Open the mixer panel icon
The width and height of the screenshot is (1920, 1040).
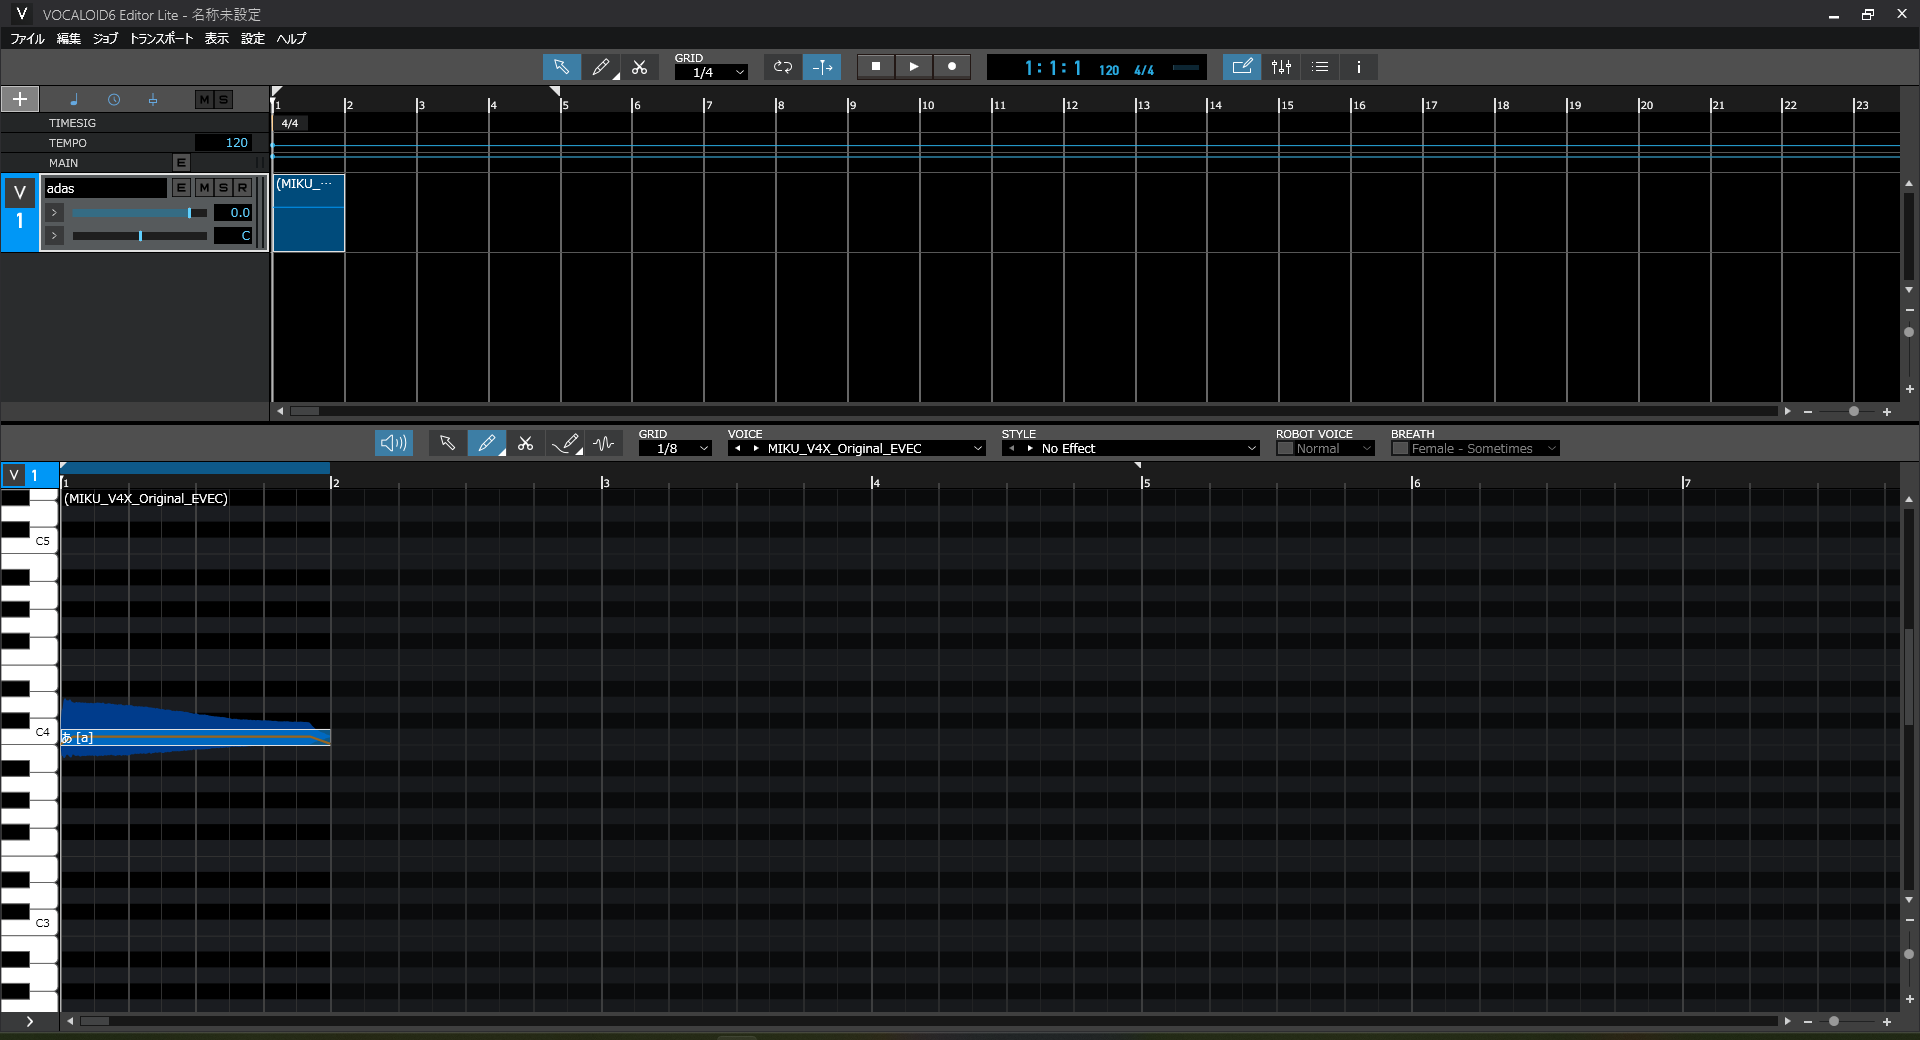[x=1281, y=67]
